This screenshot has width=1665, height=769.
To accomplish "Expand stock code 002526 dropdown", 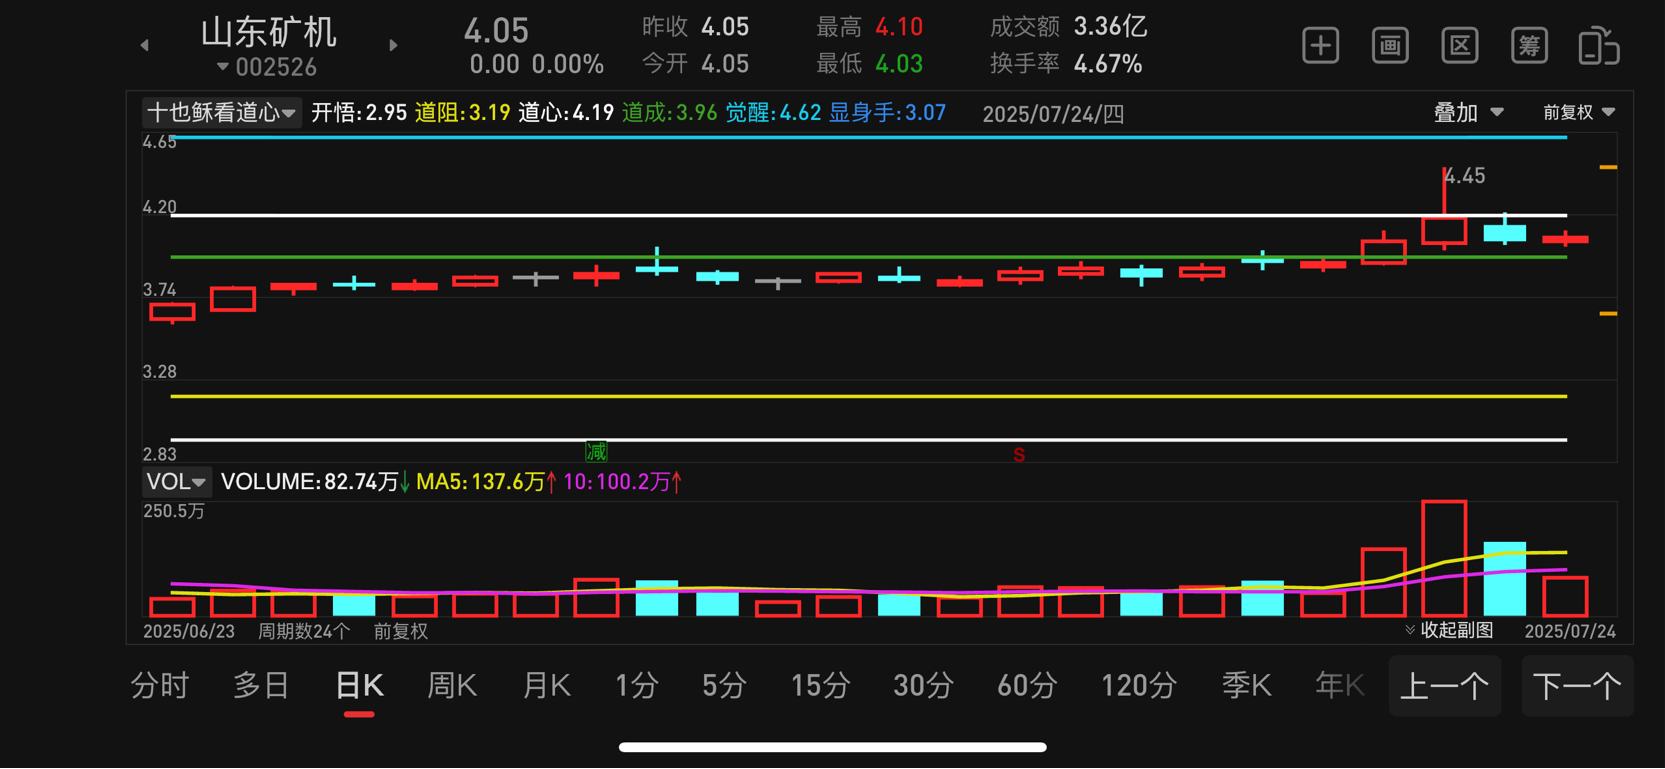I will point(267,67).
